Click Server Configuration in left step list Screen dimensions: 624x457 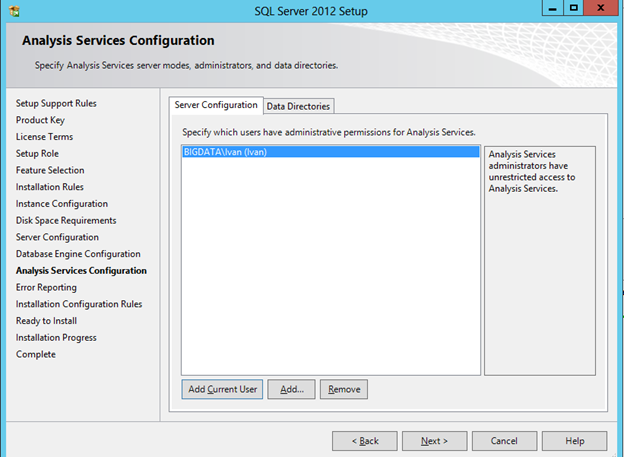pos(57,237)
